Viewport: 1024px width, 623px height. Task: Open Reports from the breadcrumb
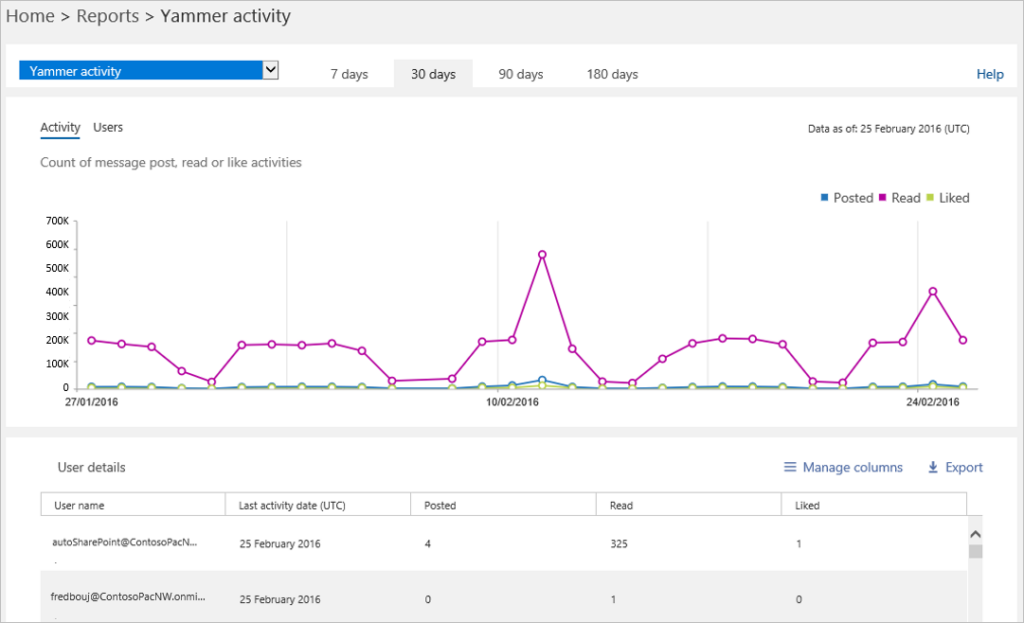click(x=107, y=16)
